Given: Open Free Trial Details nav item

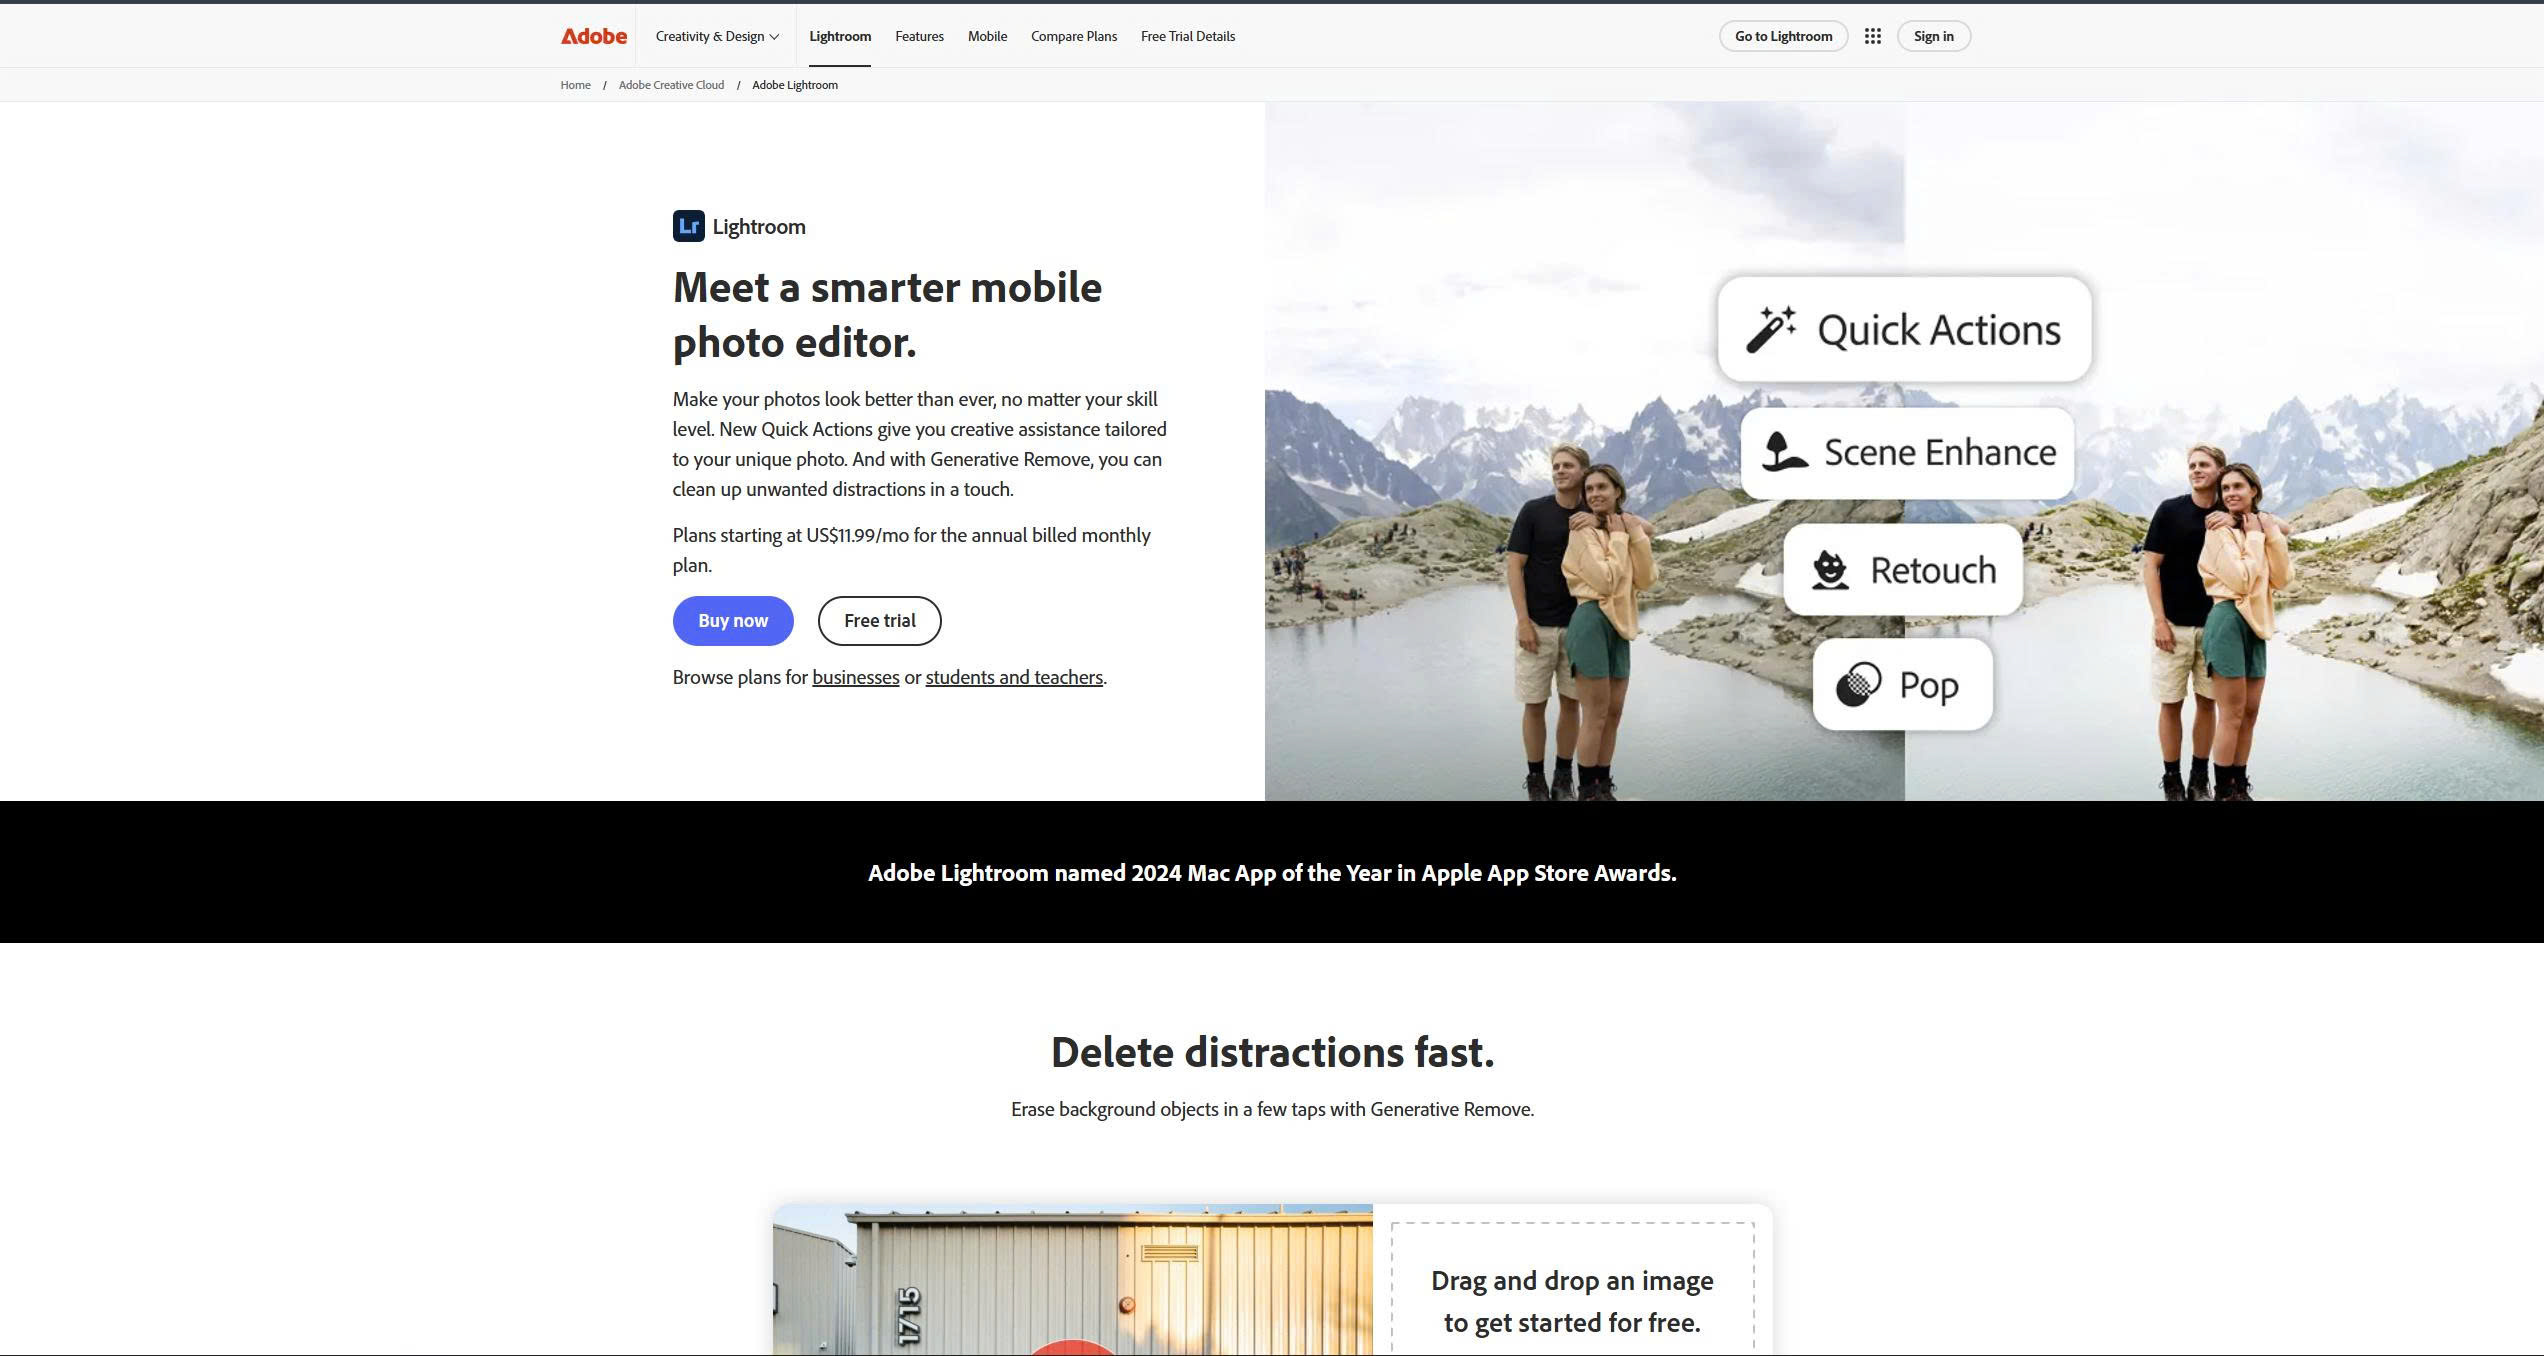Looking at the screenshot, I should [1188, 36].
